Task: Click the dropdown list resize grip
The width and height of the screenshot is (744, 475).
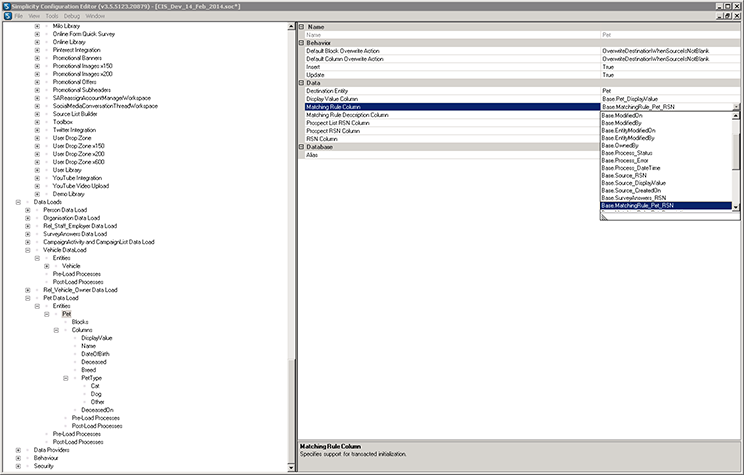Action: pos(605,217)
